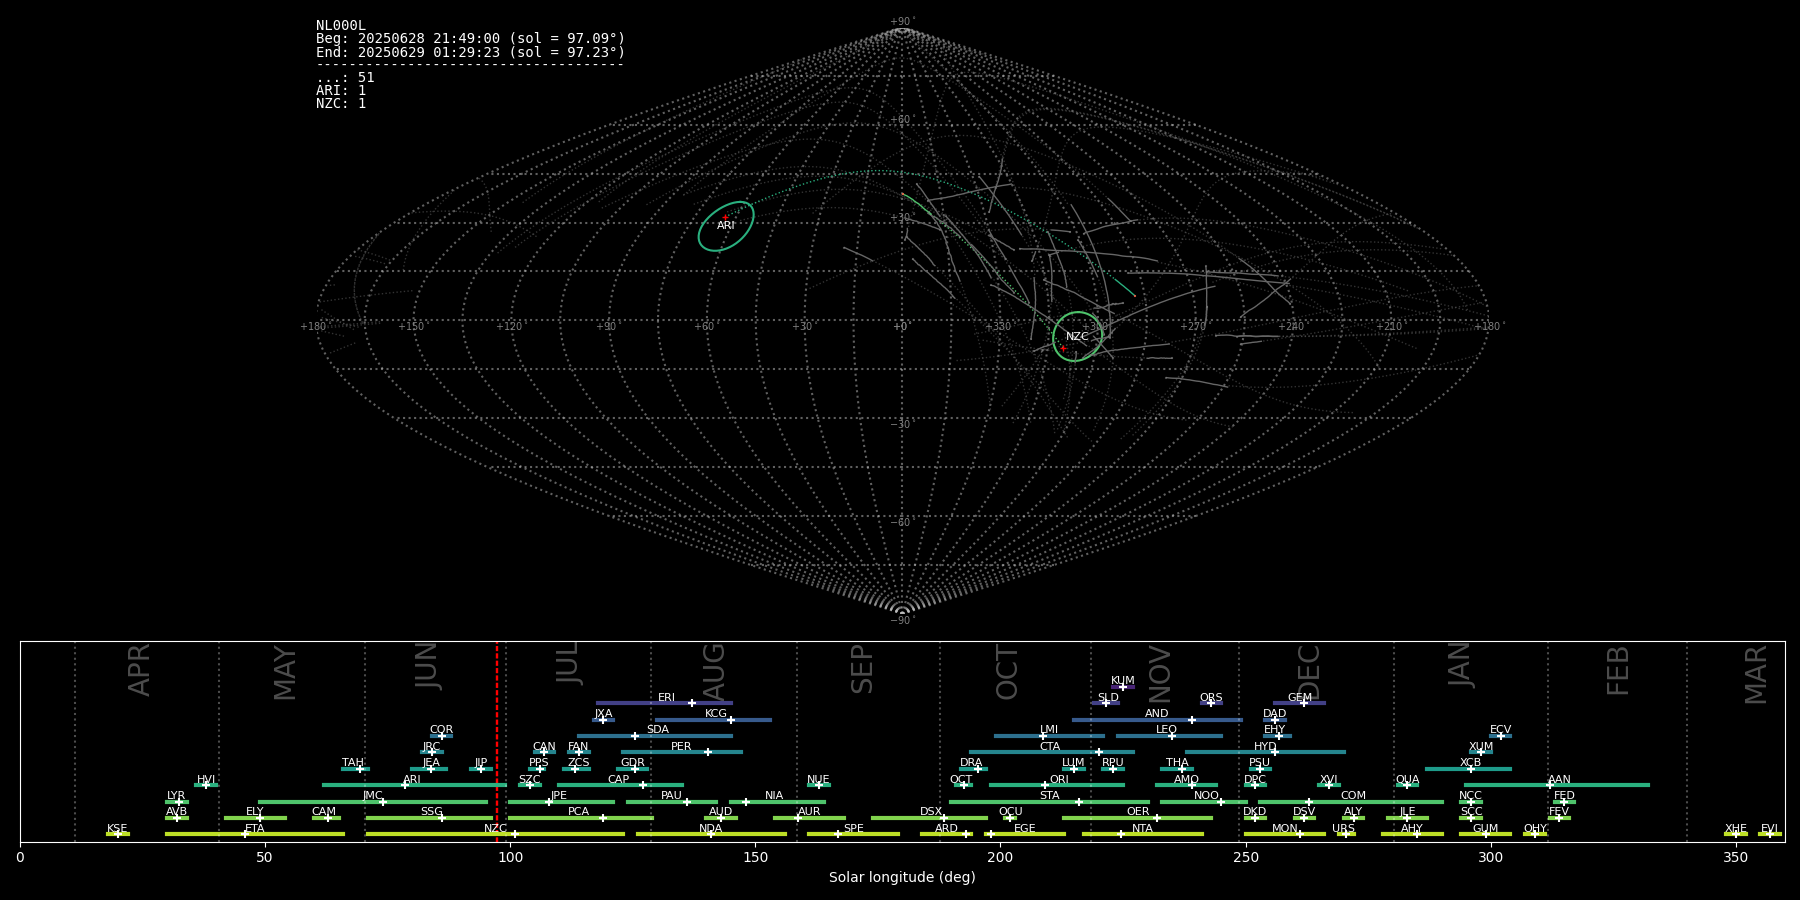1800x900 pixels.
Task: Click the 'ARI: 1' count line in header
Action: pos(341,91)
